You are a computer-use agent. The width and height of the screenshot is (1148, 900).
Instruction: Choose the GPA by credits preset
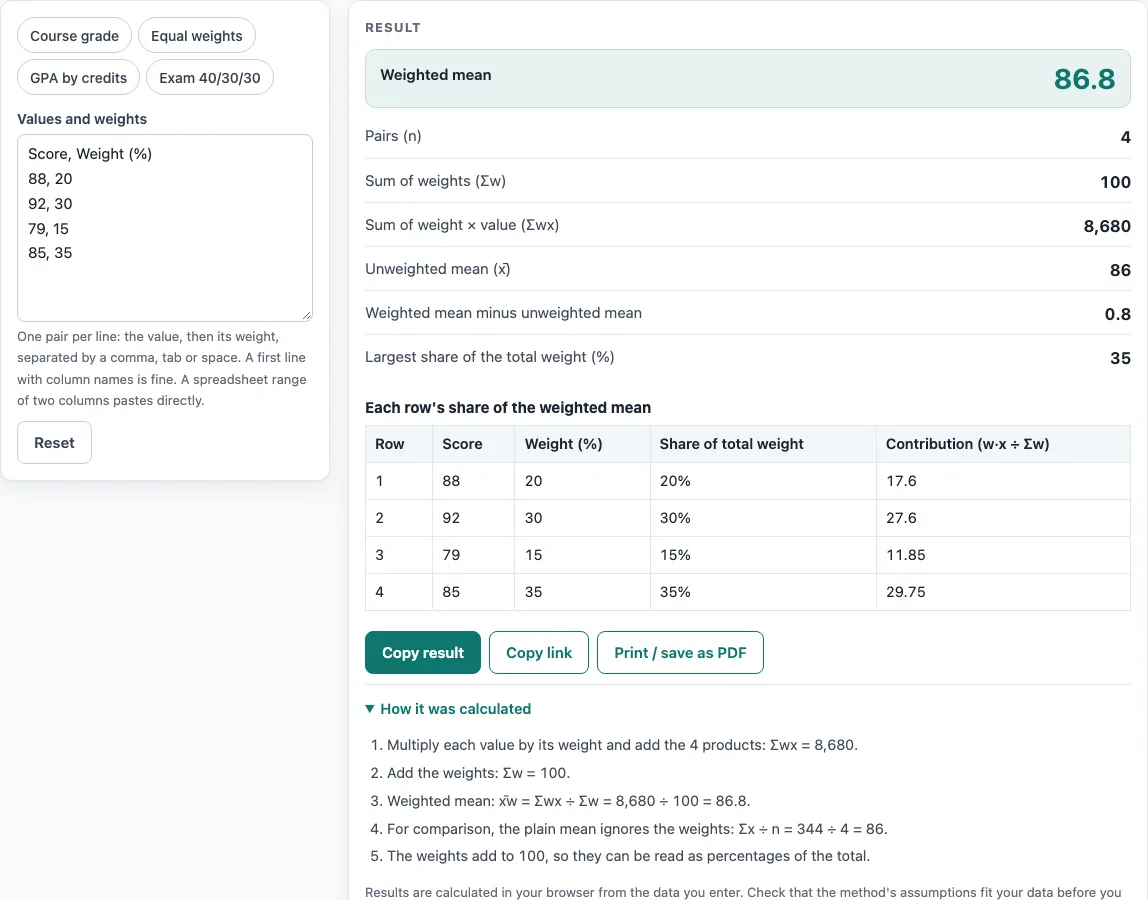point(78,78)
